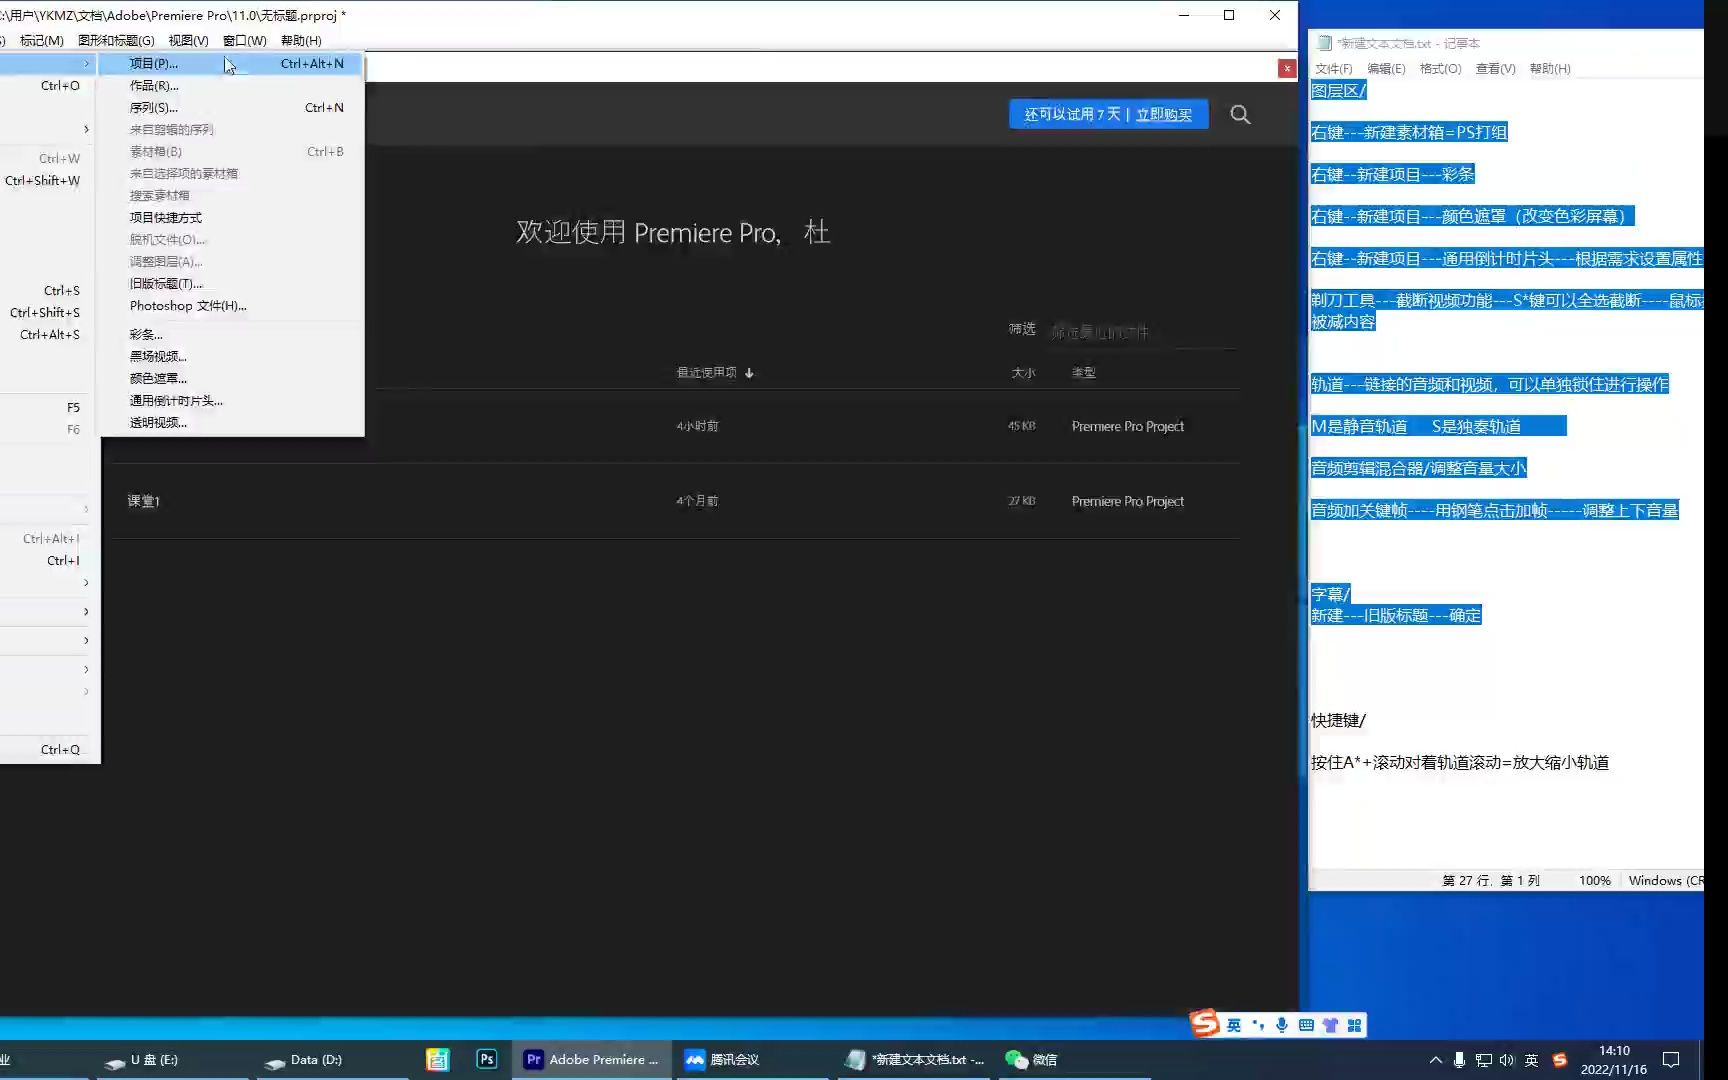Image resolution: width=1728 pixels, height=1080 pixels.
Task: Click the search magnifier icon on welcome screen
Action: click(x=1240, y=114)
